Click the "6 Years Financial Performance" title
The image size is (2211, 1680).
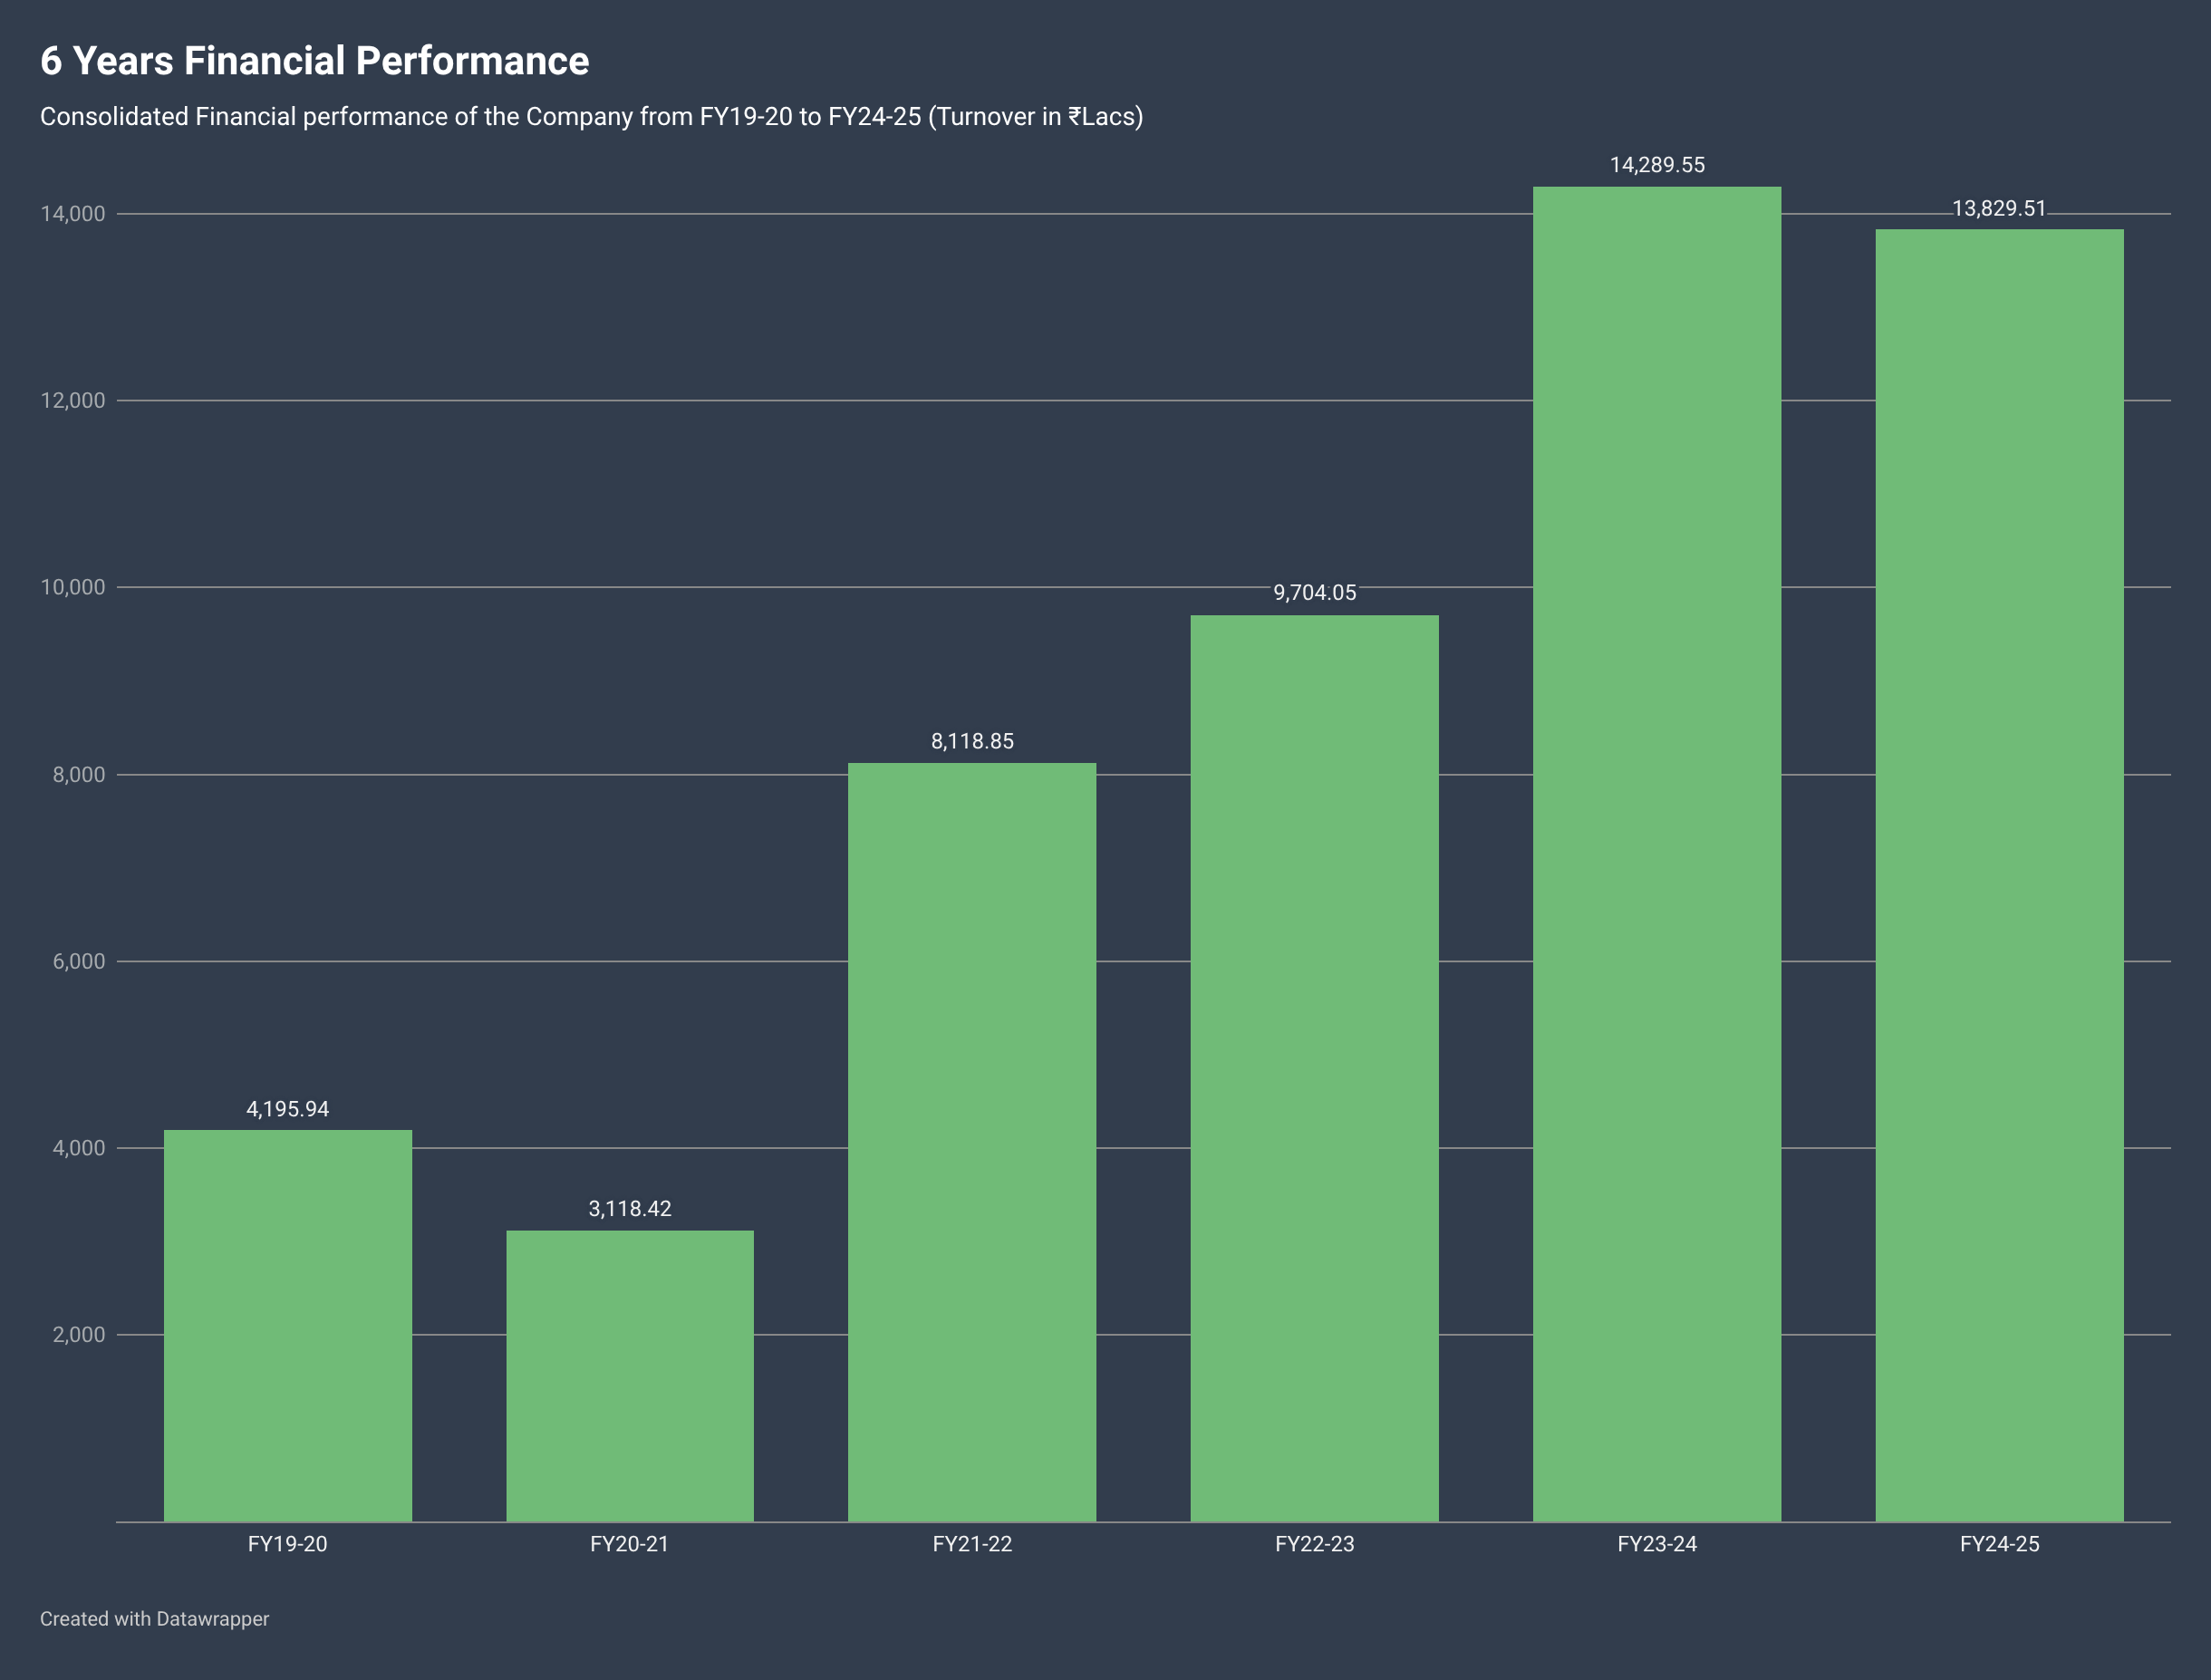[x=314, y=61]
